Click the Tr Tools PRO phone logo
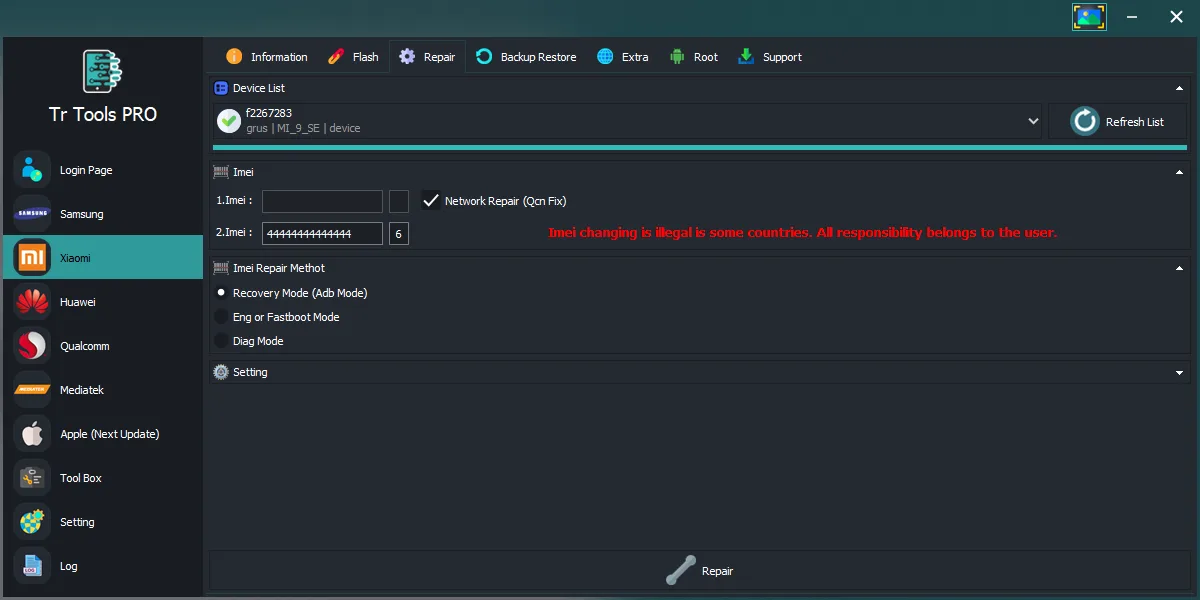Viewport: 1200px width, 600px height. [x=102, y=71]
